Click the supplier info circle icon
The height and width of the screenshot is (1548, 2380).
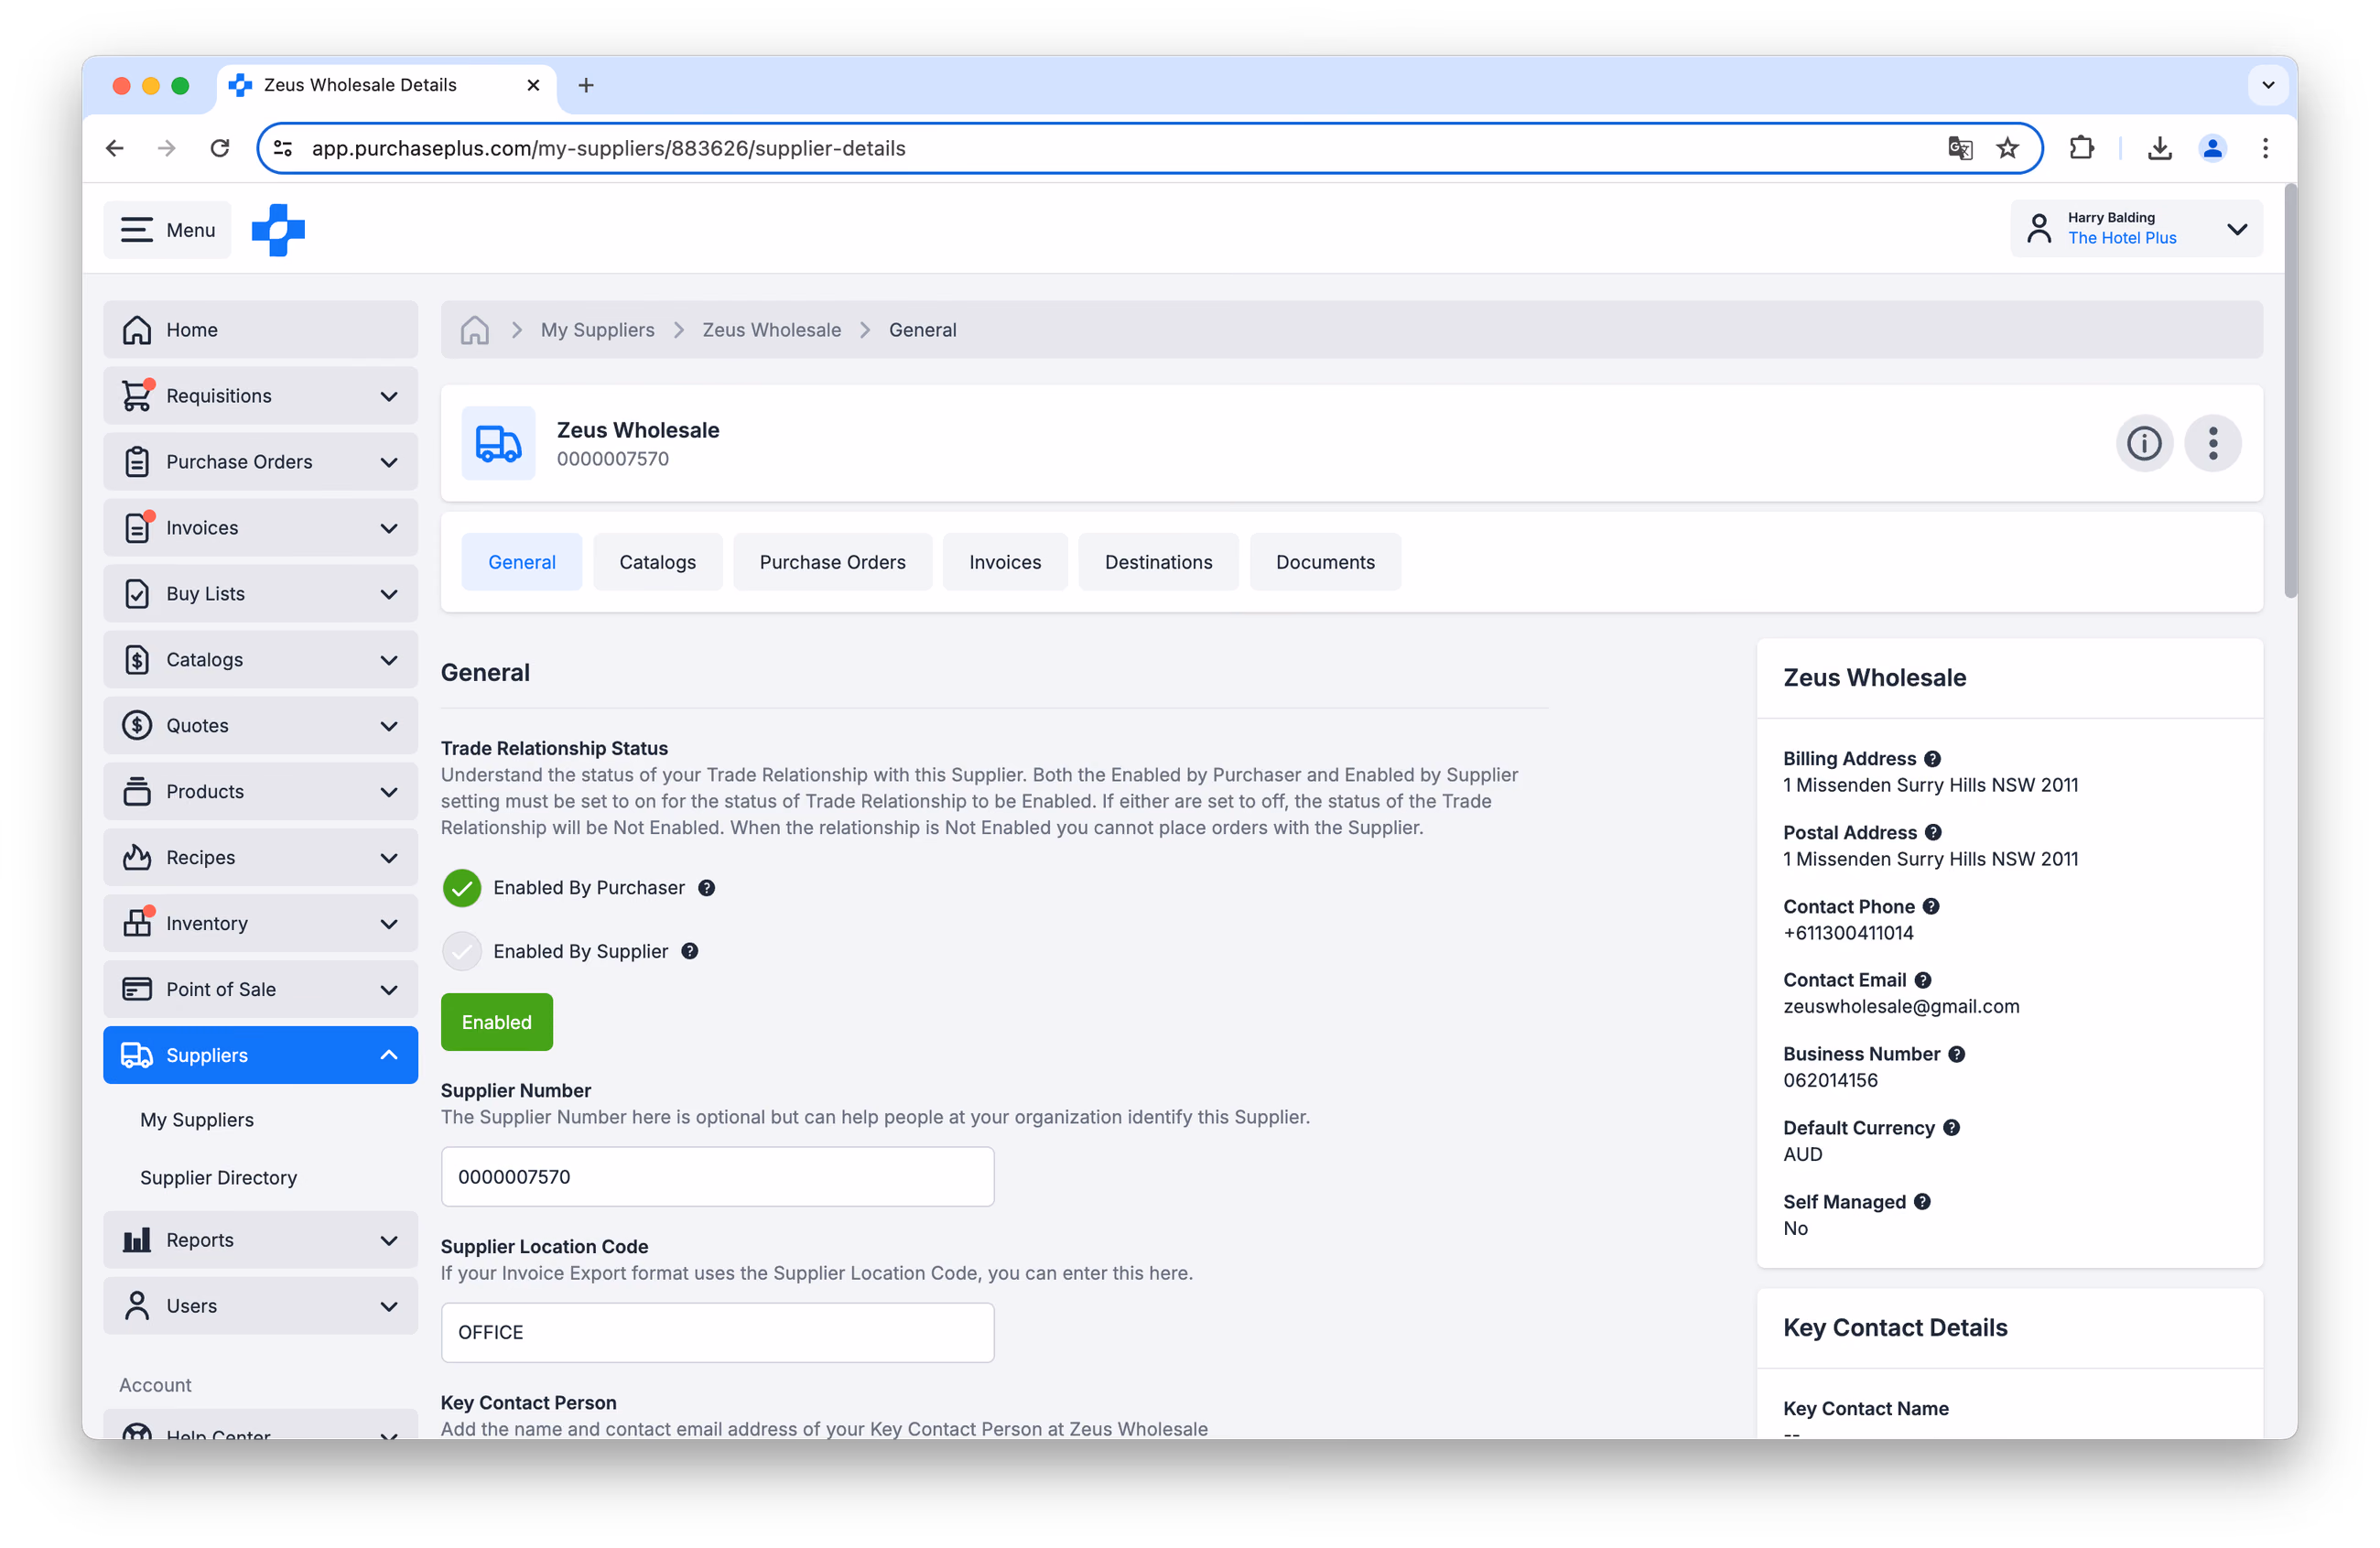2144,443
